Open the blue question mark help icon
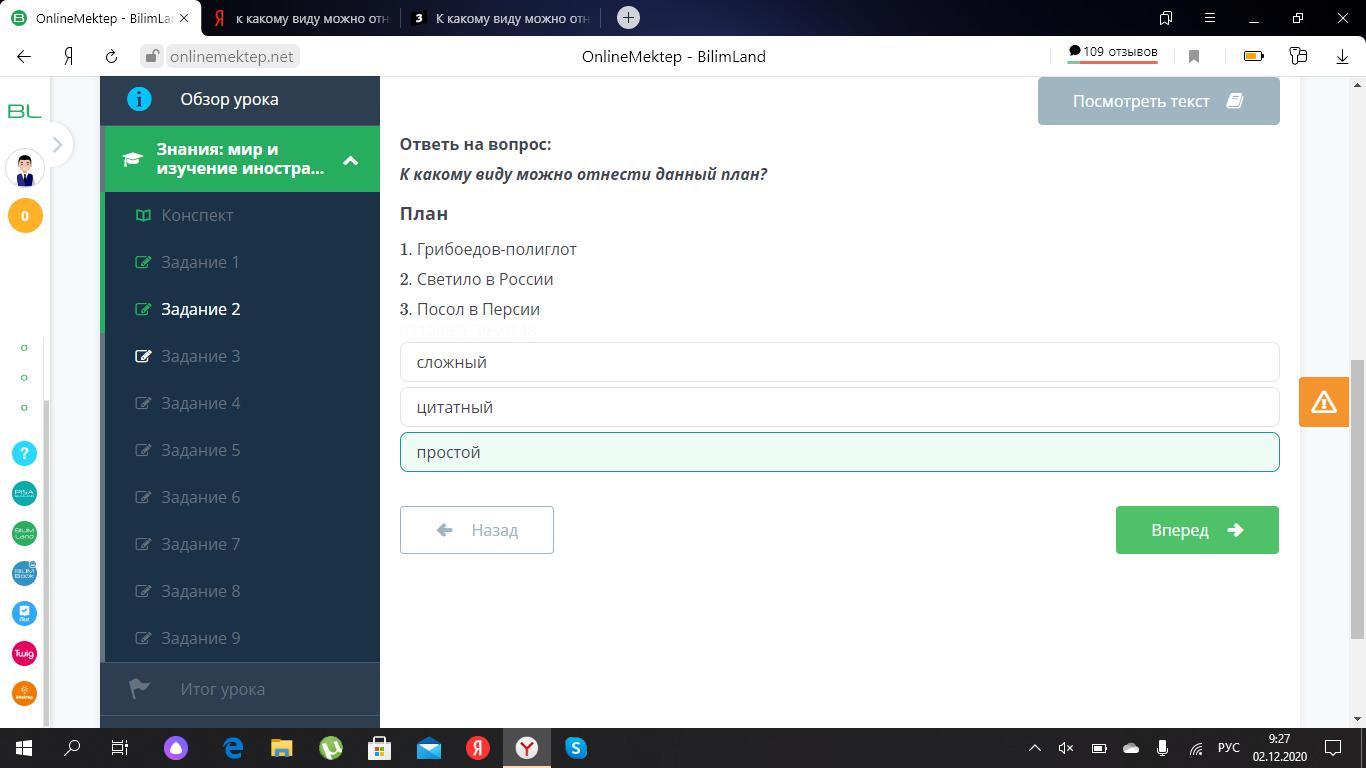Viewport: 1366px width, 768px height. pyautogui.click(x=24, y=454)
